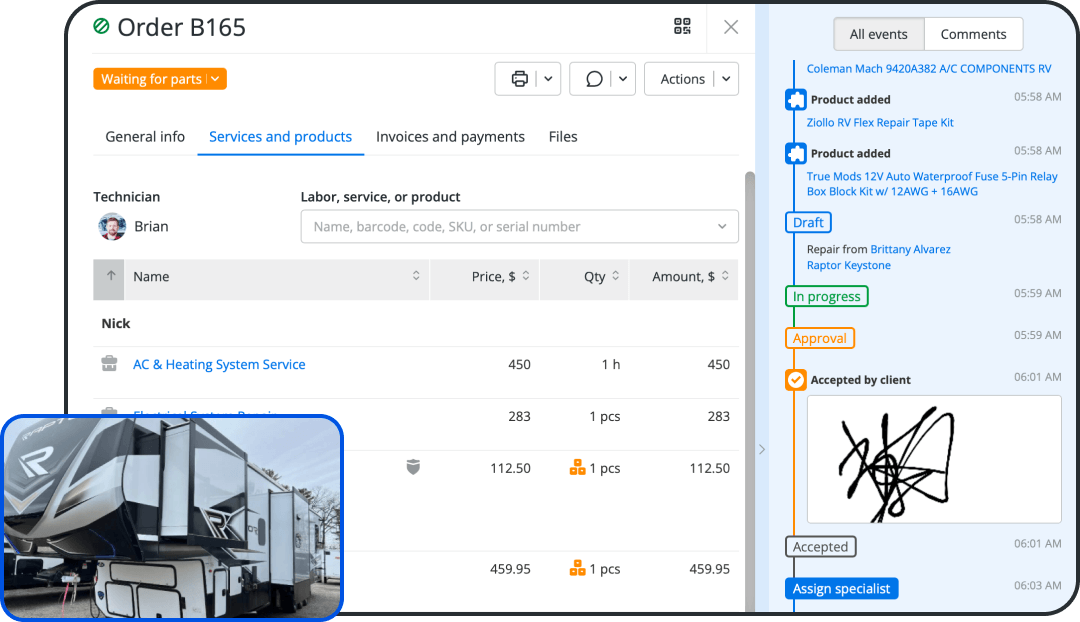Switch to Invoices and payments tab
The height and width of the screenshot is (622, 1080).
450,137
